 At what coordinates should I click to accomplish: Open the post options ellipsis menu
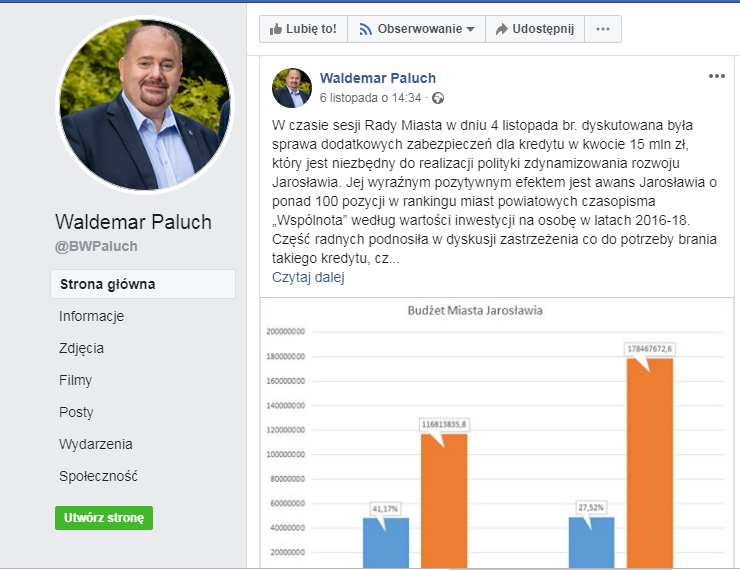pyautogui.click(x=716, y=76)
